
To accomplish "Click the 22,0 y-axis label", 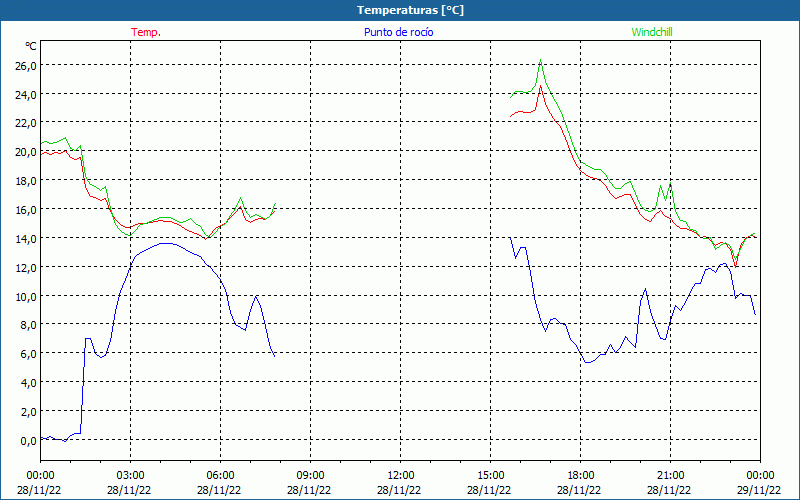I will tap(27, 123).
